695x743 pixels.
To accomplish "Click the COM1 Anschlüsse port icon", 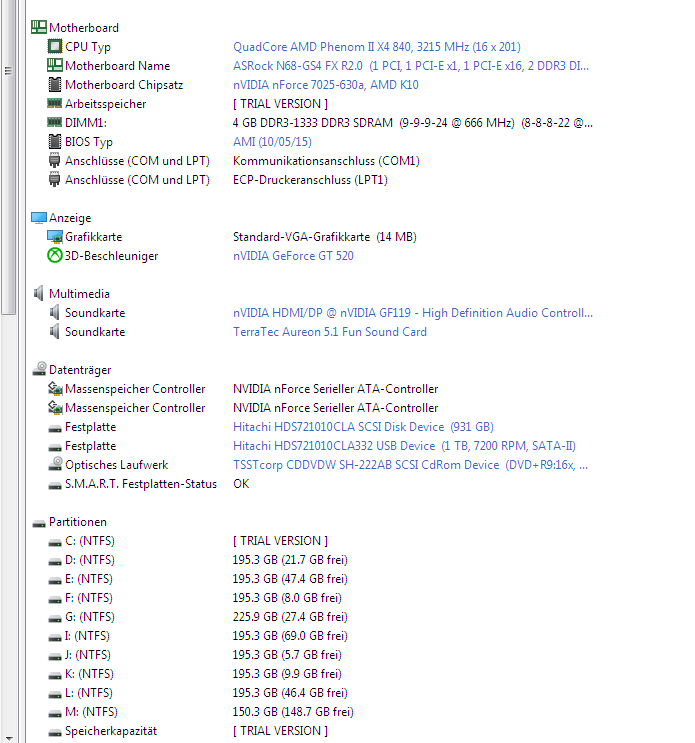I will tap(54, 160).
